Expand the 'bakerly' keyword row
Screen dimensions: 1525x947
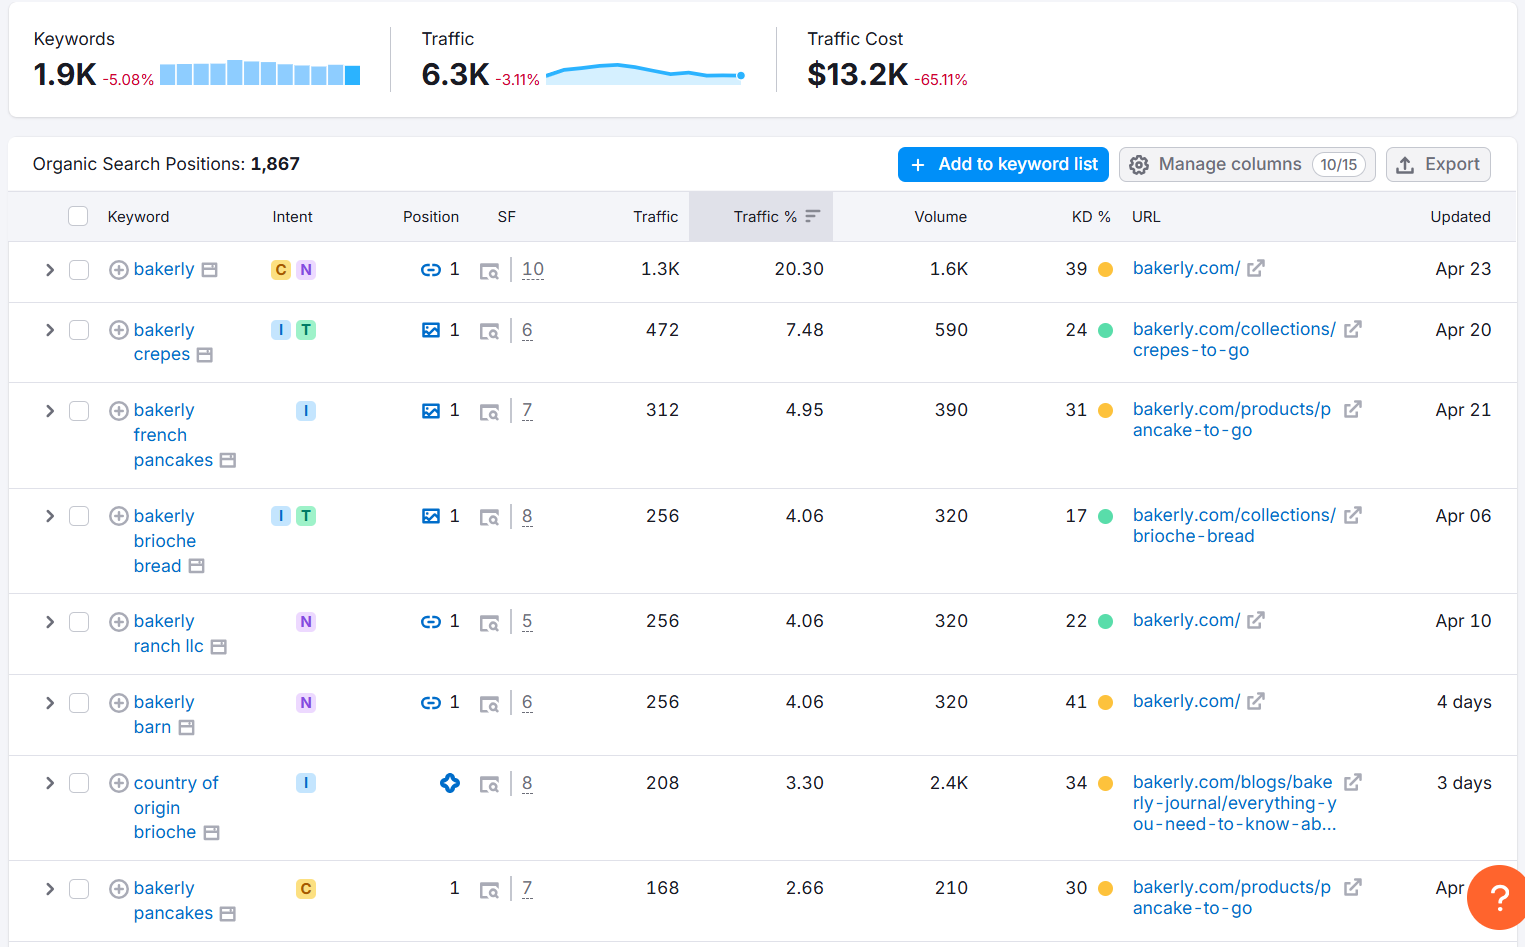click(49, 270)
